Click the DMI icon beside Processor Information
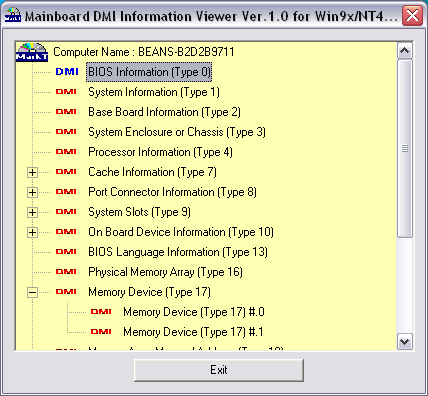428x396 pixels. coord(66,152)
